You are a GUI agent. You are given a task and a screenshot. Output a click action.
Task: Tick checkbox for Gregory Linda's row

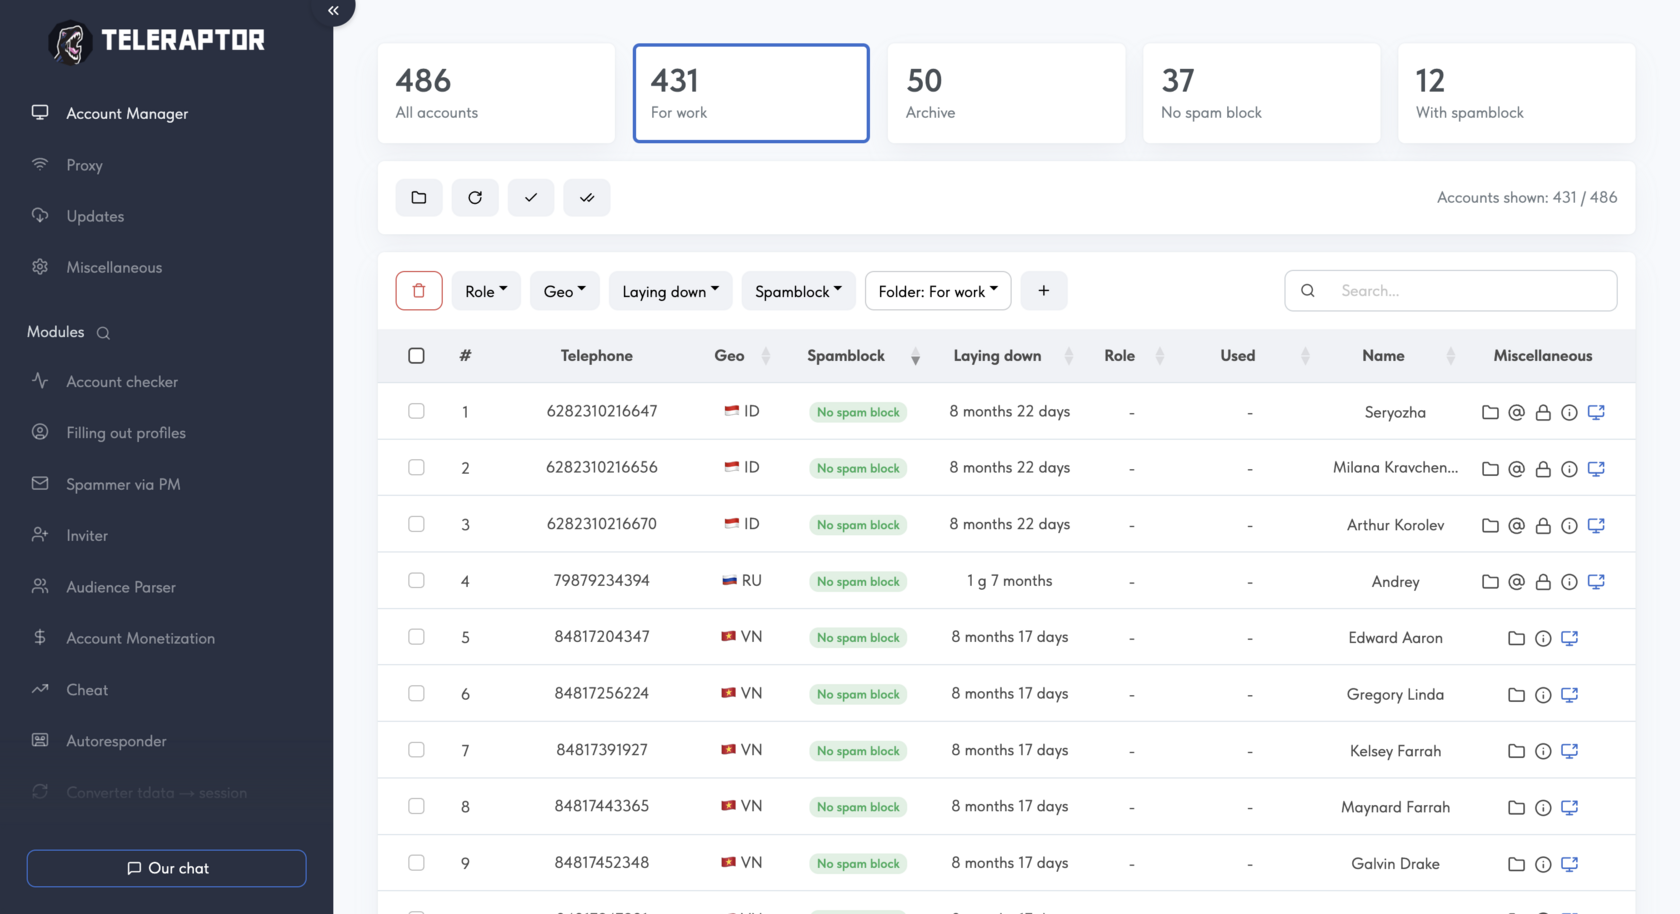pos(417,693)
